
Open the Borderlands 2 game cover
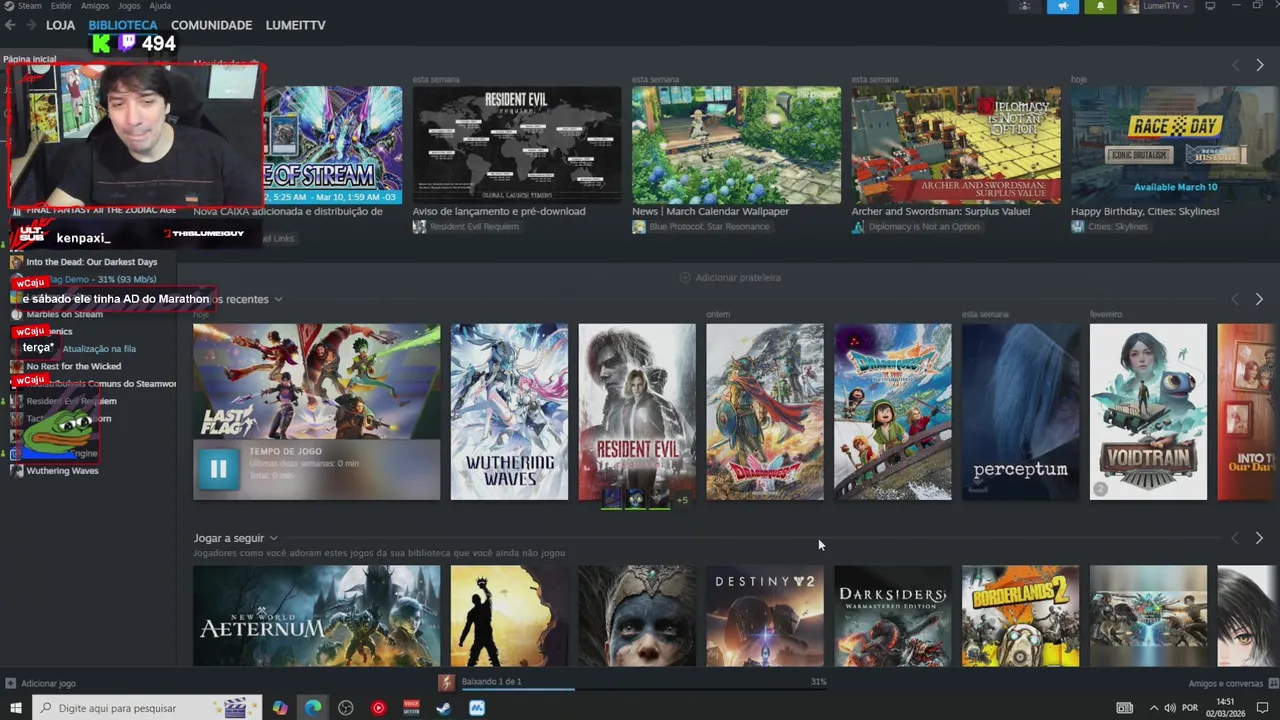[x=1020, y=616]
